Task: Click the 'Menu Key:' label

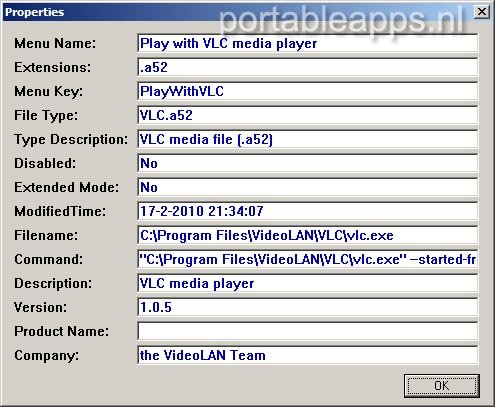Action: pos(48,92)
